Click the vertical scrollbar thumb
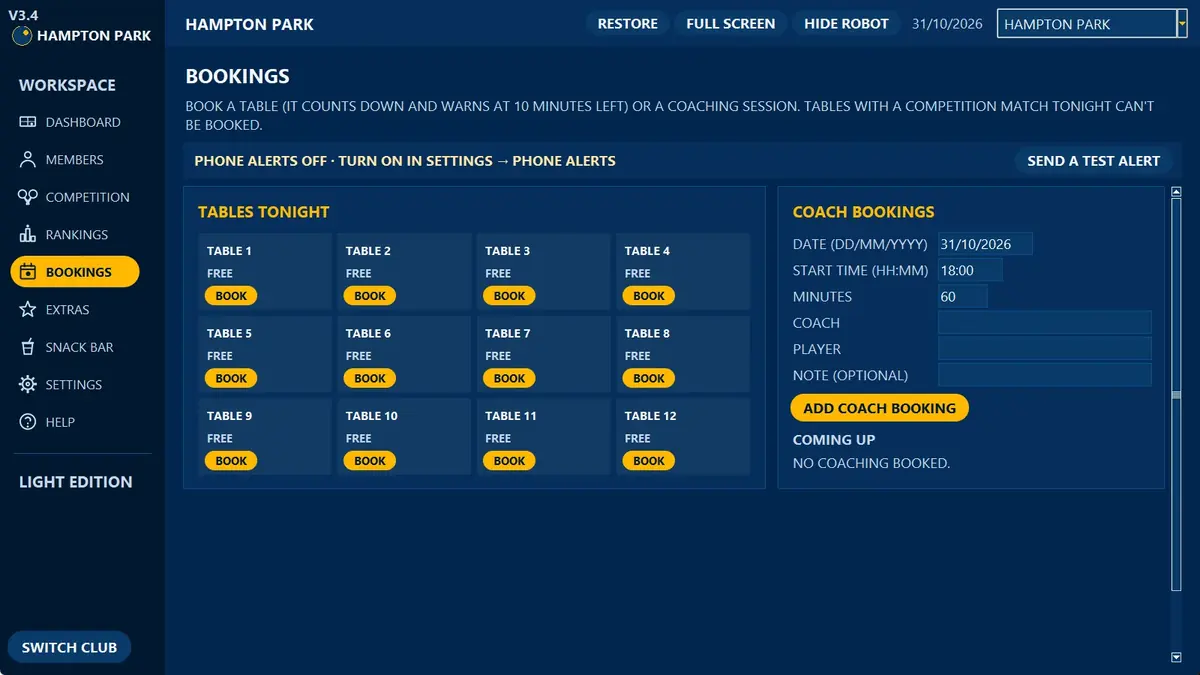 click(1176, 395)
